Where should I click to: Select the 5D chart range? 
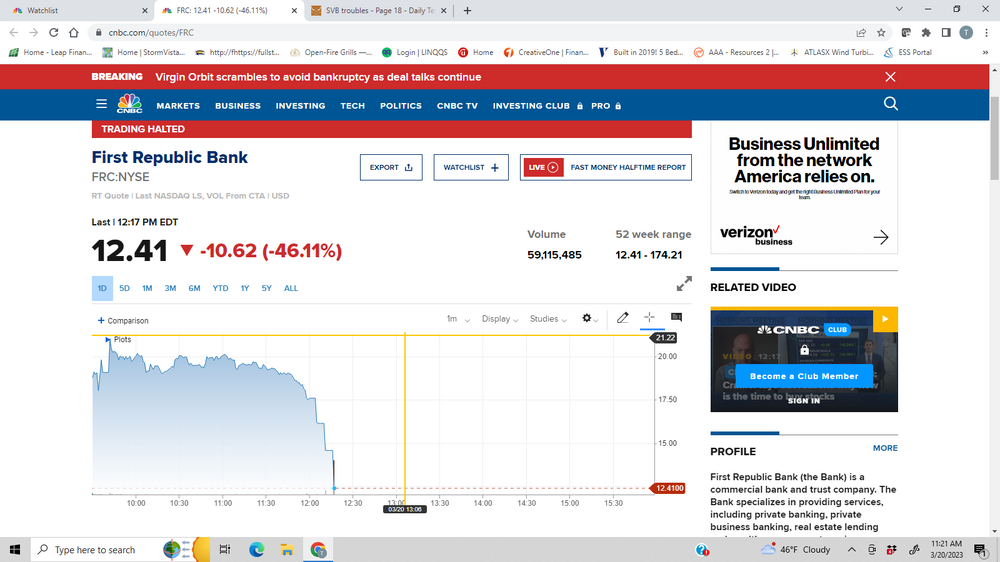point(125,288)
